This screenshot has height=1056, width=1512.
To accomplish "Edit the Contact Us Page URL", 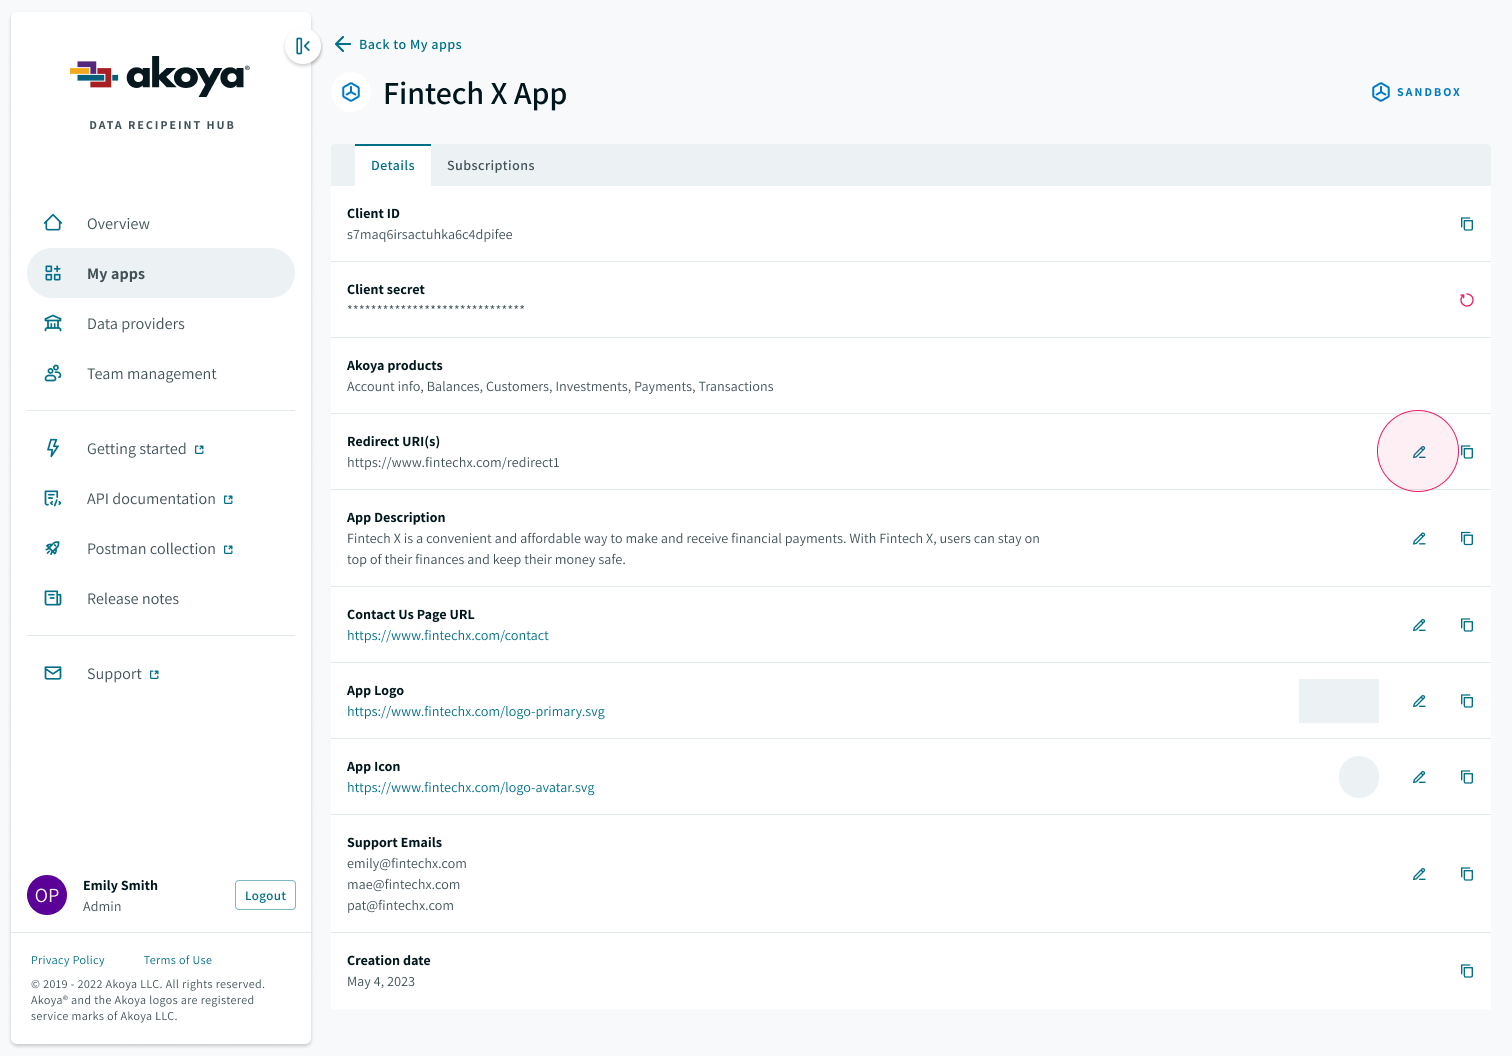I will (1419, 625).
